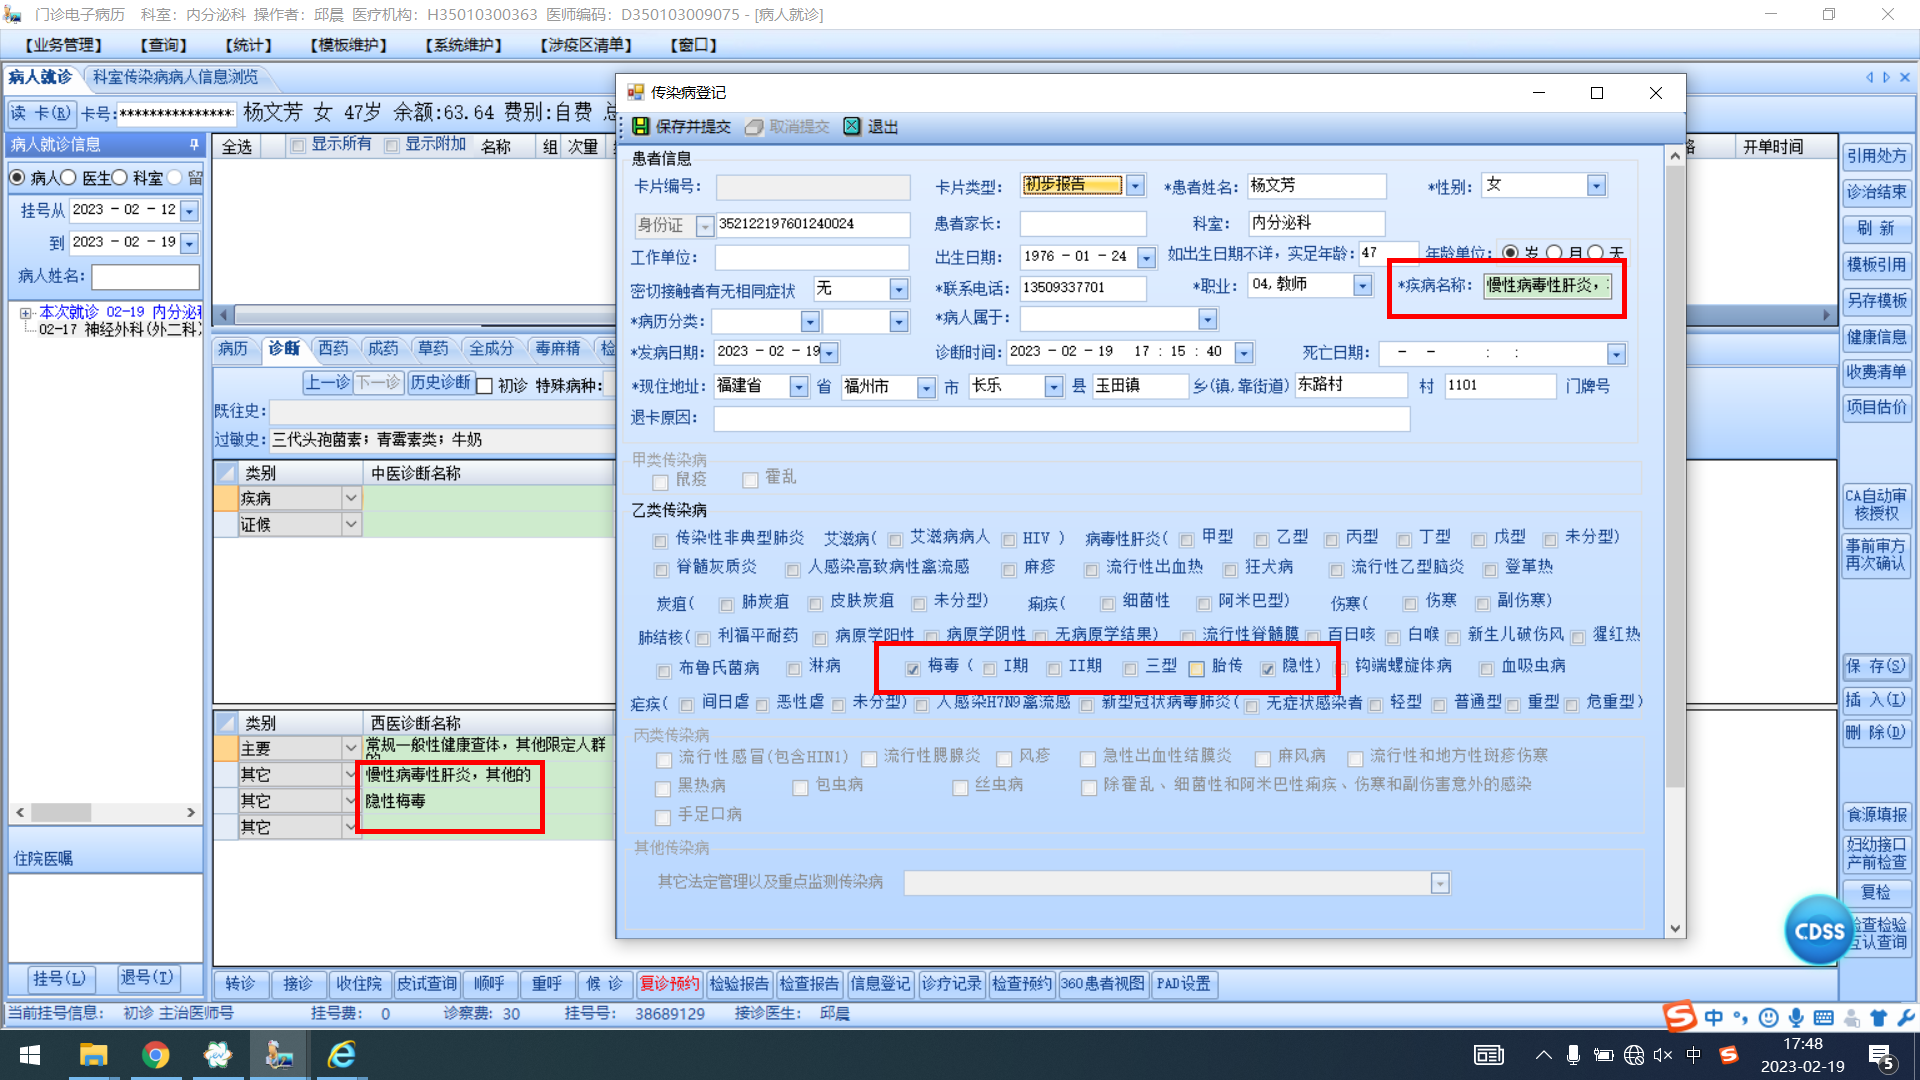Check the 胎传 syphilis checkbox
Viewport: 1920px width, 1080px height.
(1196, 669)
